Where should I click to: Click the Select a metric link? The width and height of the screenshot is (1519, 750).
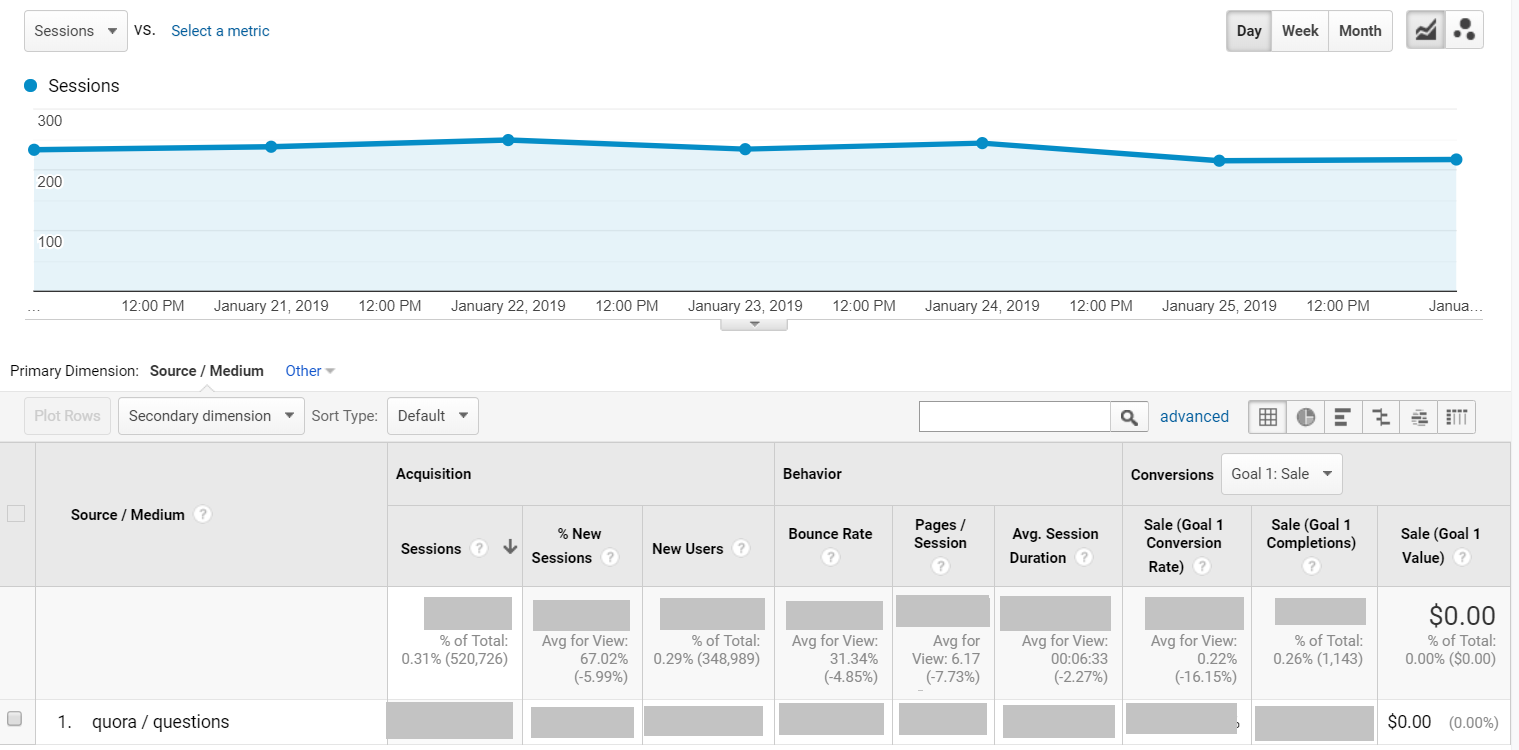[220, 31]
